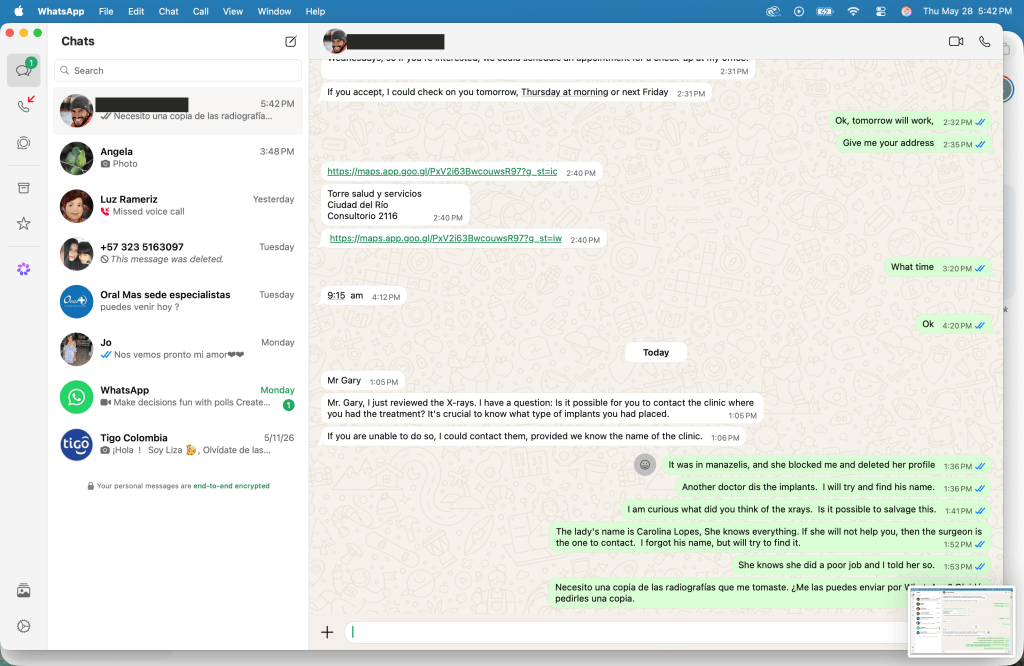Click the screenshot preview thumbnail
The height and width of the screenshot is (666, 1024).
961,620
